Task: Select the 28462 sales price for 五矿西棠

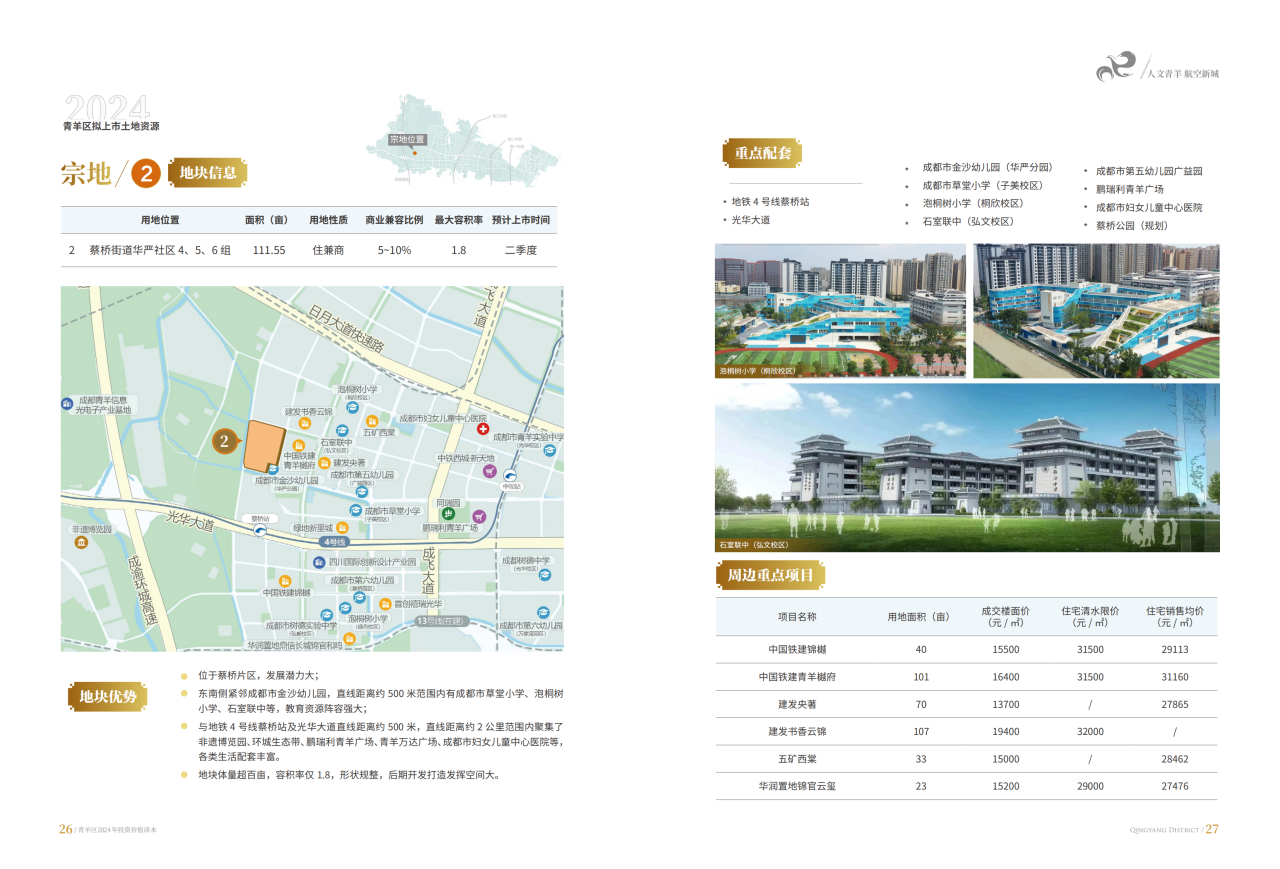Action: (1175, 759)
